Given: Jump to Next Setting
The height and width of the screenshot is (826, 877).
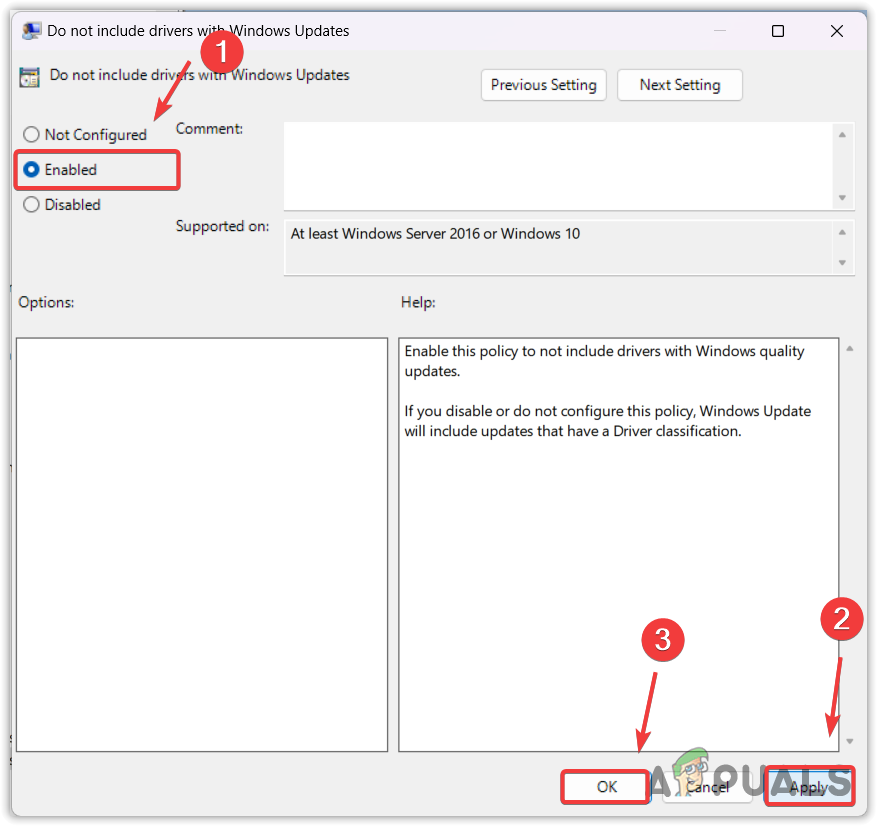Looking at the screenshot, I should pyautogui.click(x=680, y=85).
